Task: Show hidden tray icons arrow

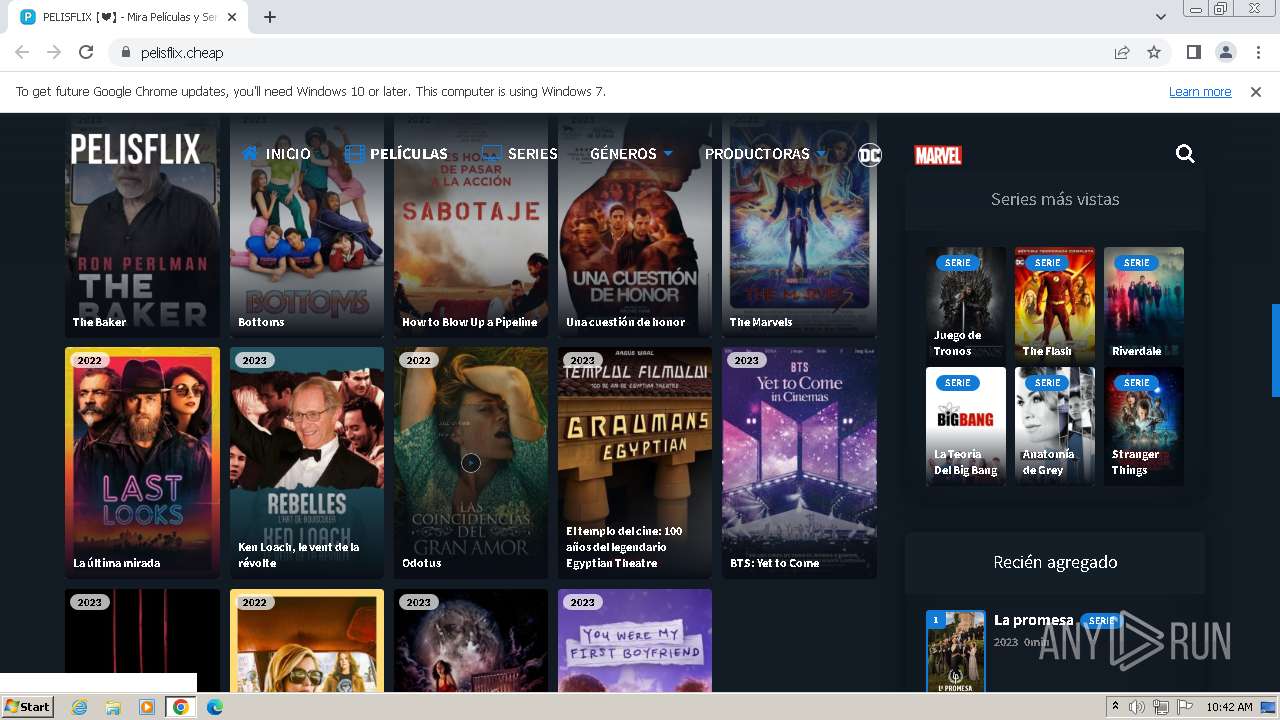Action: 1116,707
